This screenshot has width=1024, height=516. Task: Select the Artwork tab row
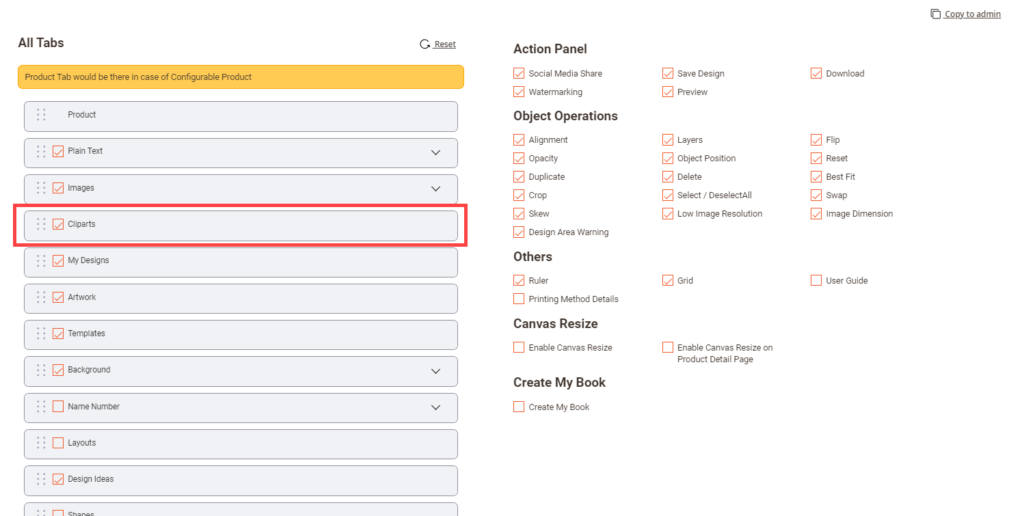240,298
